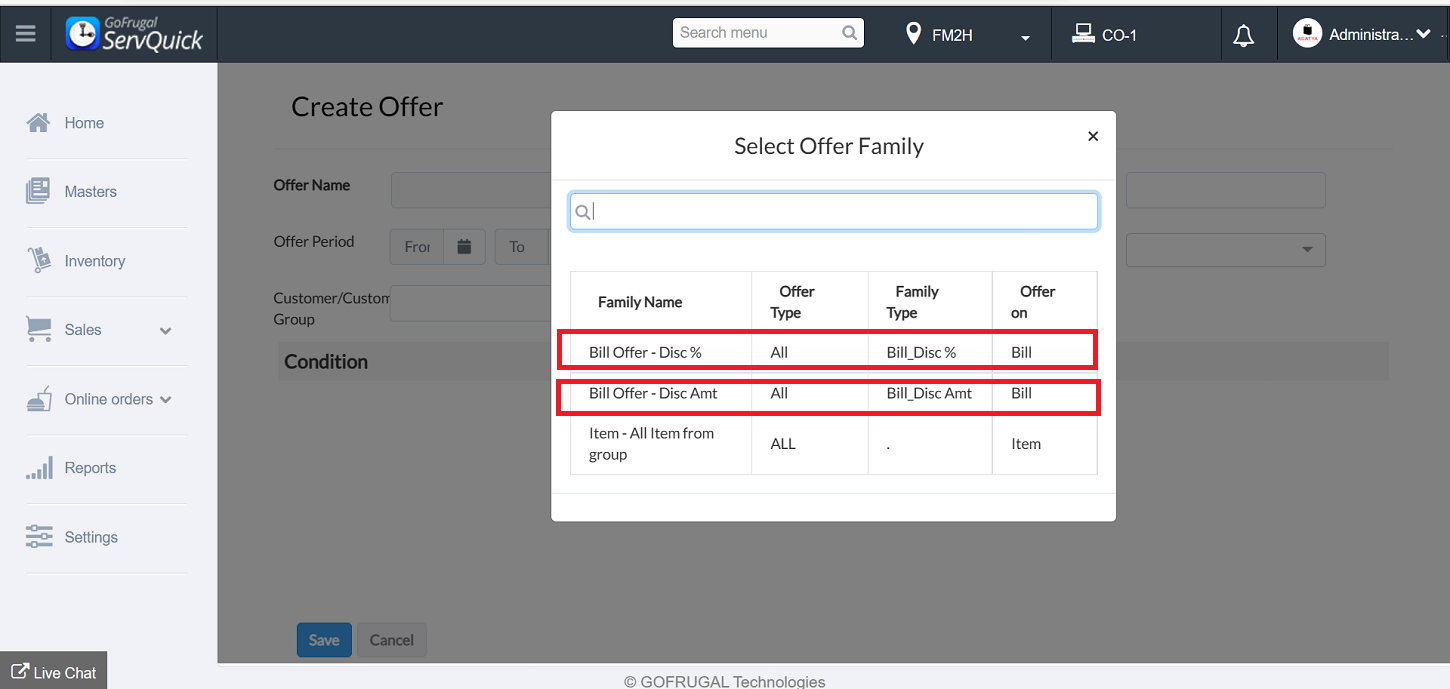This screenshot has height=689, width=1450.
Task: Click the Administrator profile avatar
Action: point(1307,34)
